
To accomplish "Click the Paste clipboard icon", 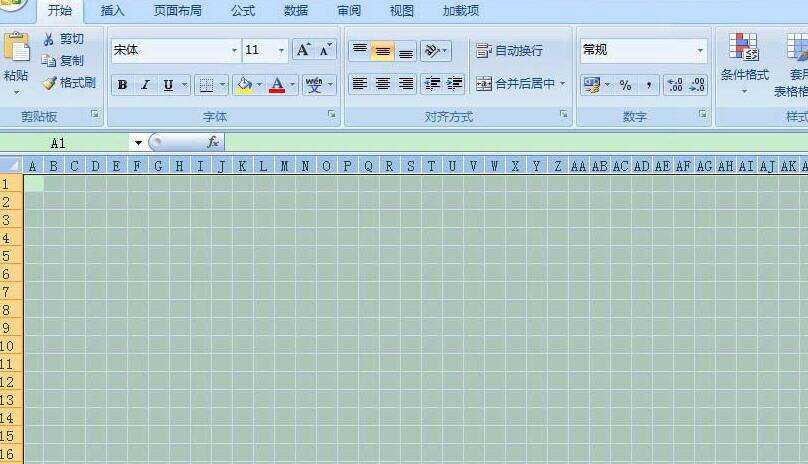I will tap(16, 47).
